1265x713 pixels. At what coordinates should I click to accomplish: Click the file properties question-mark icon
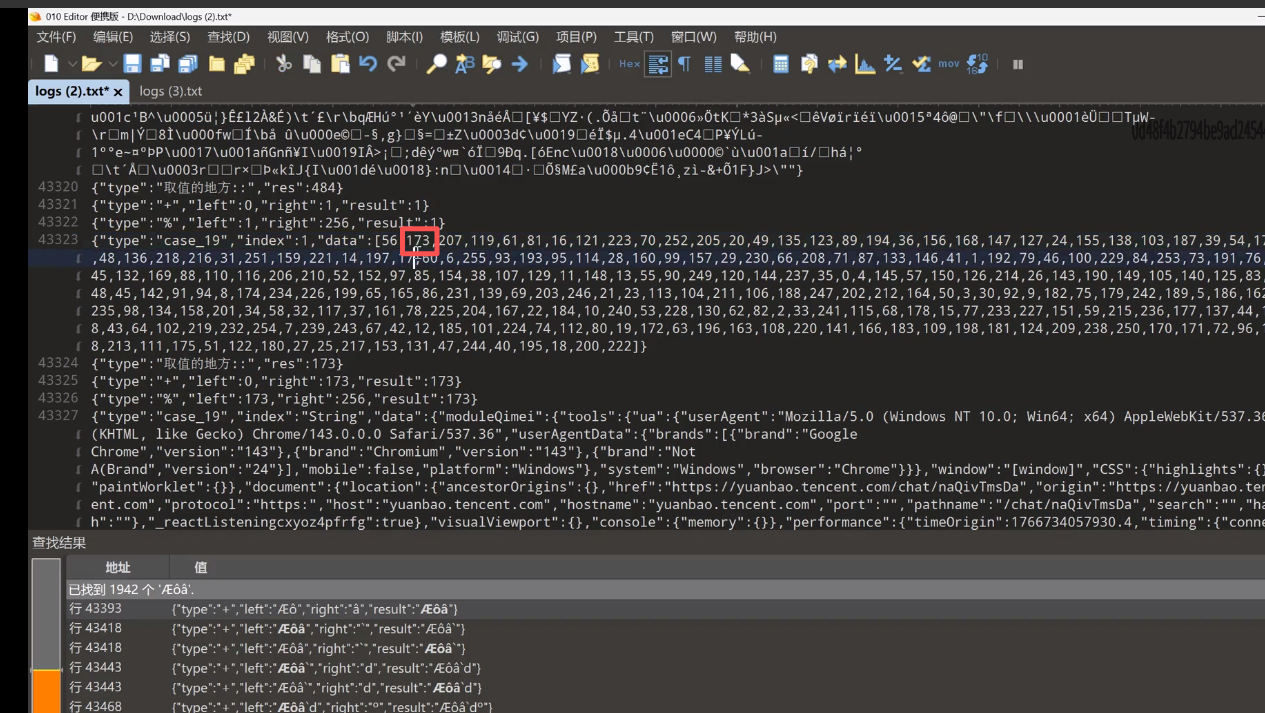tap(809, 64)
